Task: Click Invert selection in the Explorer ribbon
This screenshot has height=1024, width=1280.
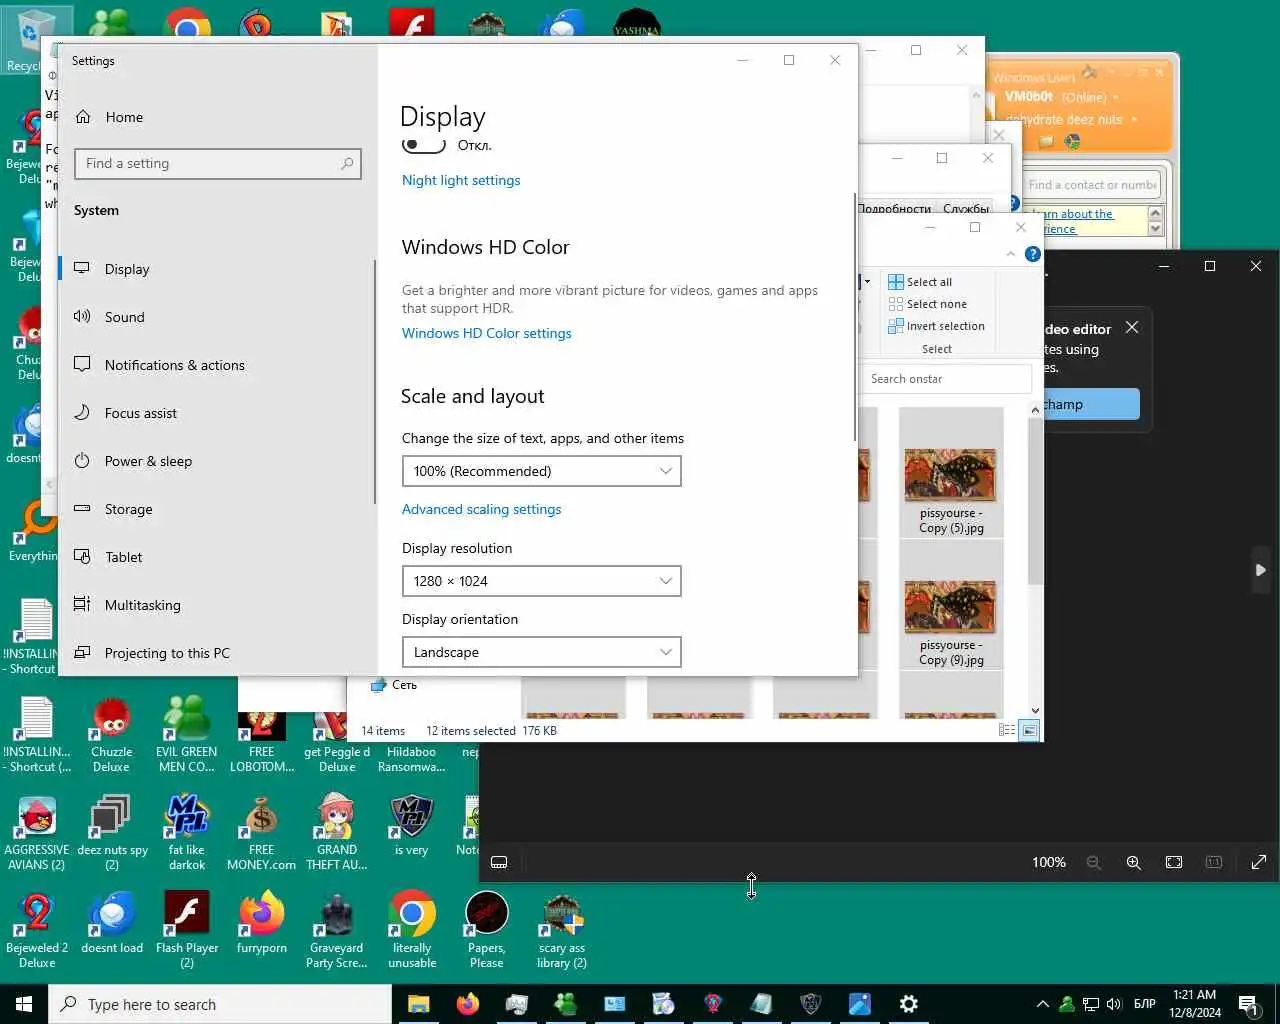Action: click(x=936, y=326)
